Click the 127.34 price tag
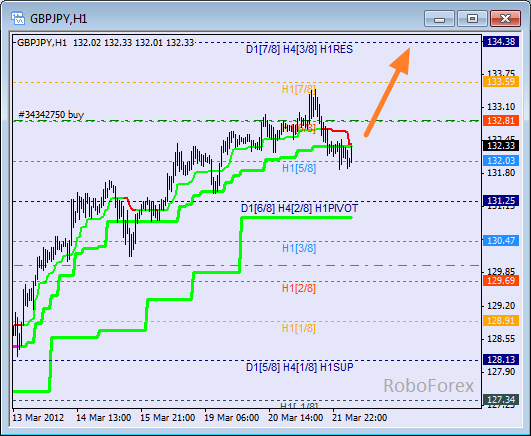The width and height of the screenshot is (531, 436). [501, 400]
